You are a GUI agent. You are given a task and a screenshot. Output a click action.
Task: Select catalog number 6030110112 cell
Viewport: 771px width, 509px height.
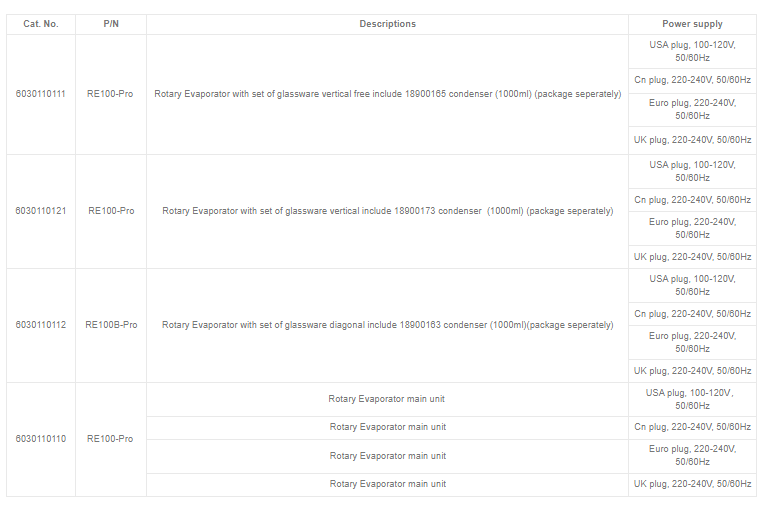(41, 325)
